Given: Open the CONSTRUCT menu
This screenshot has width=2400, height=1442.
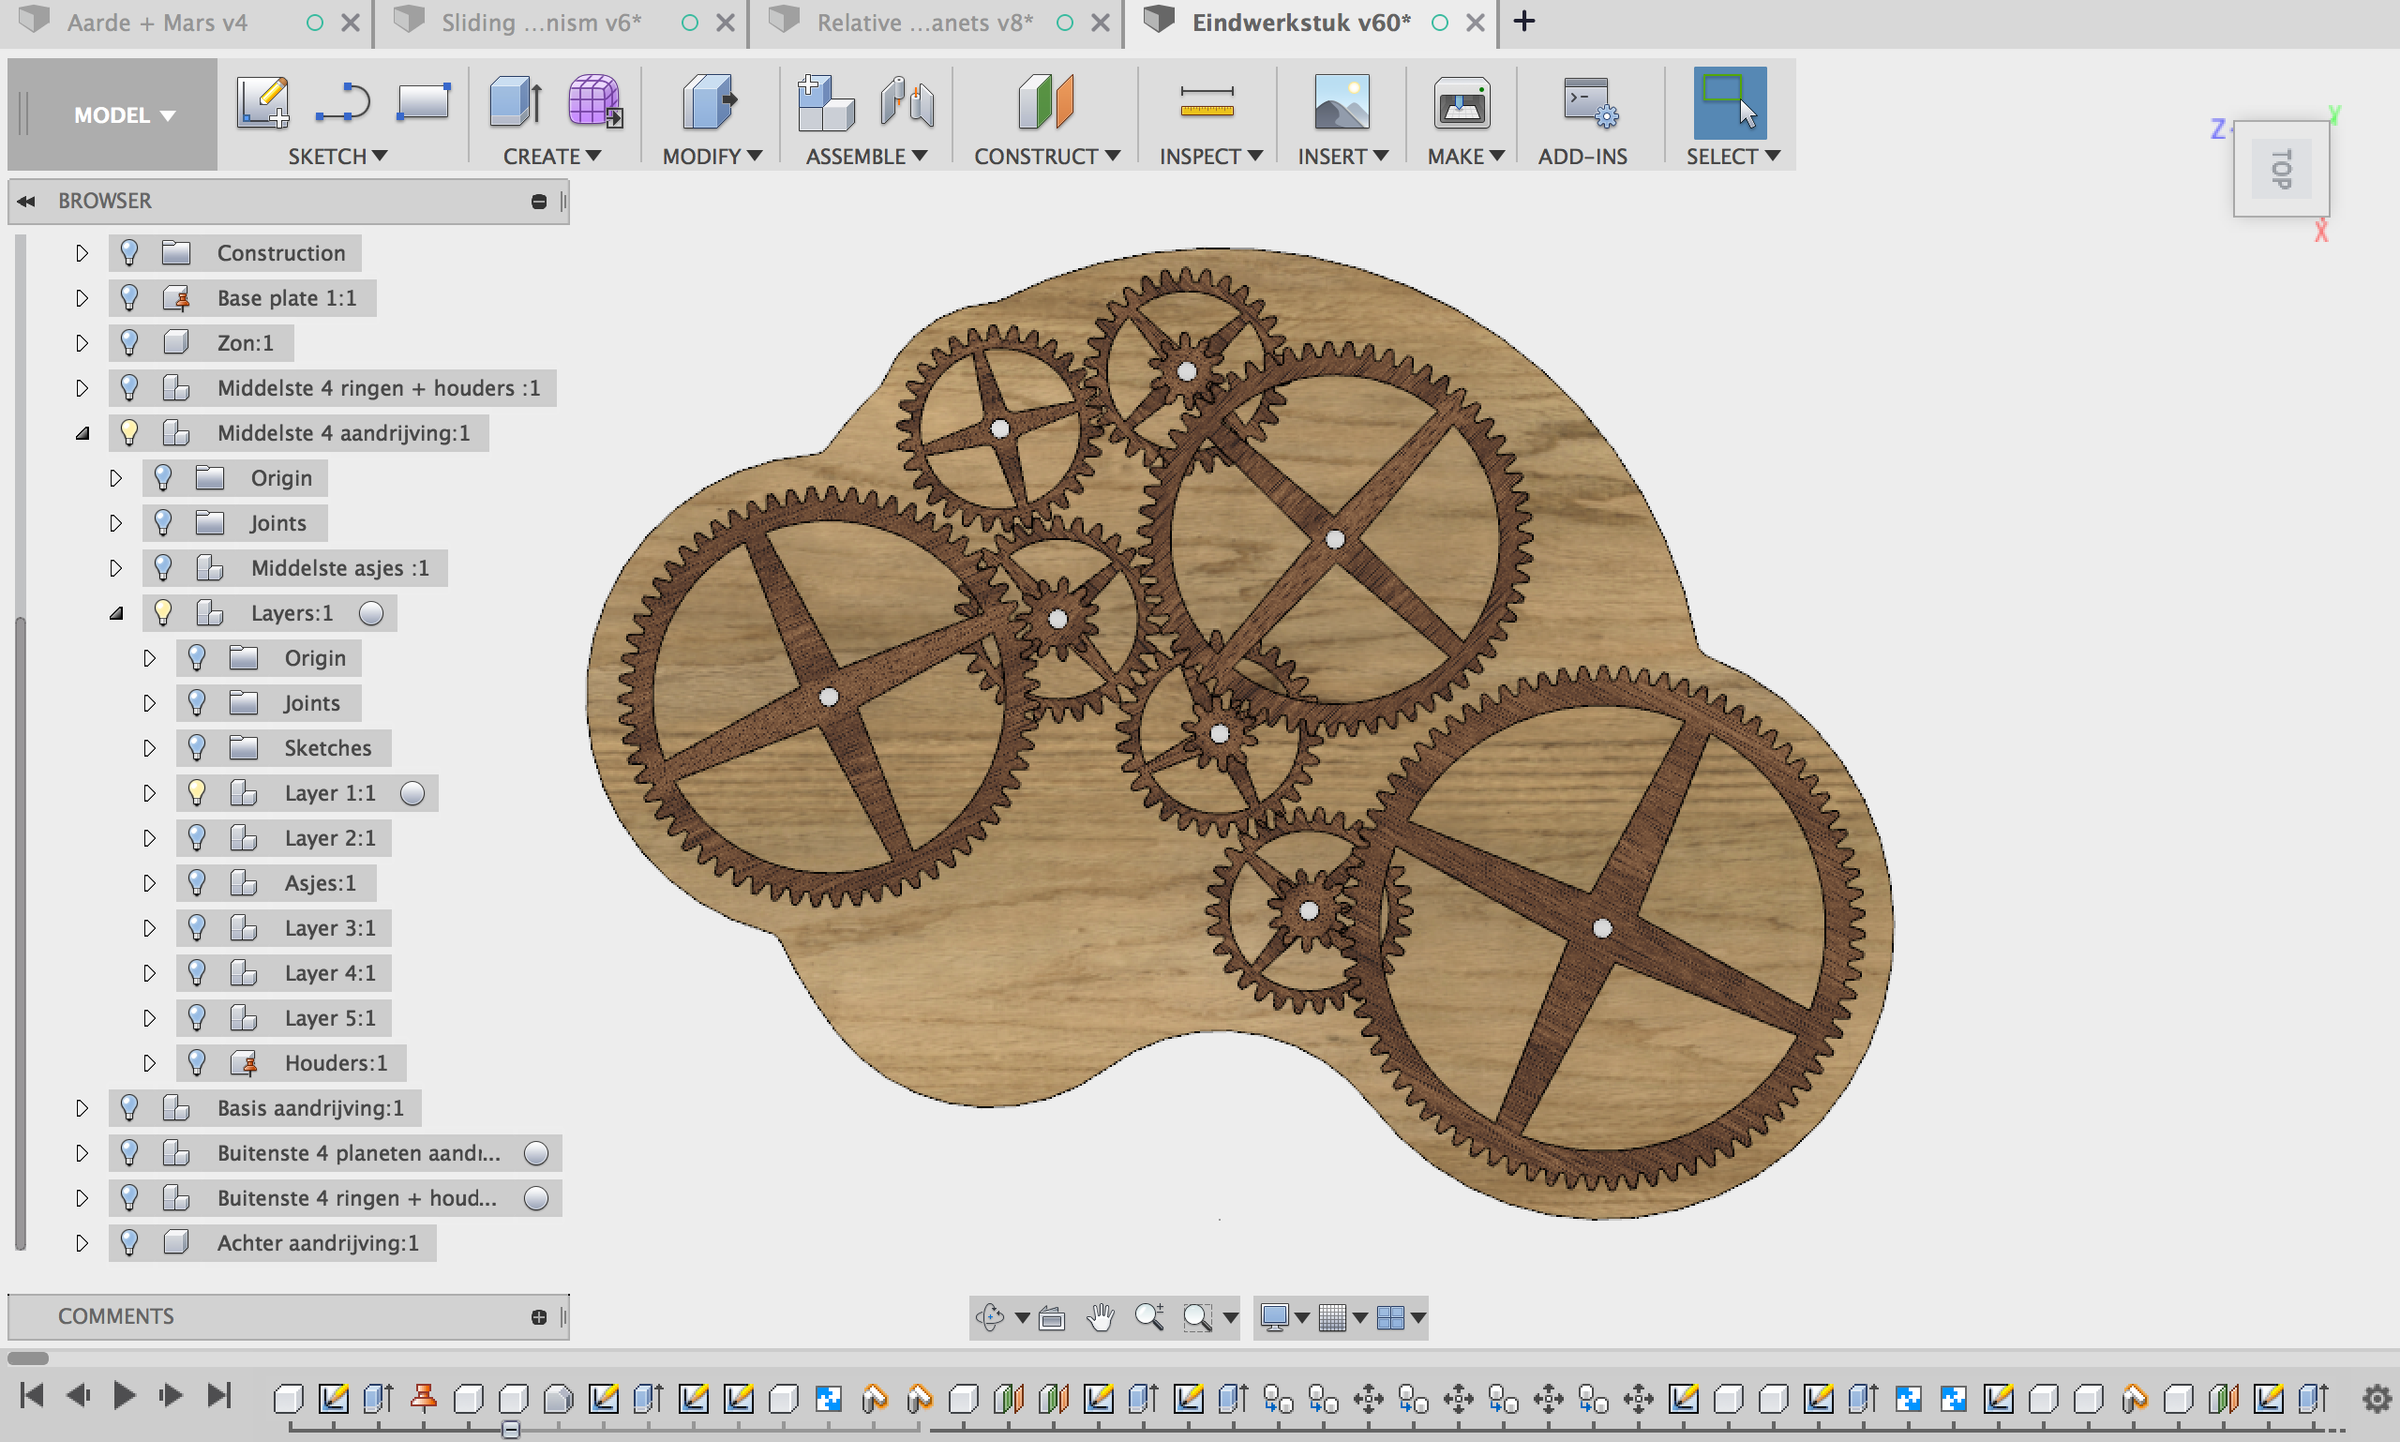Looking at the screenshot, I should coord(1046,156).
